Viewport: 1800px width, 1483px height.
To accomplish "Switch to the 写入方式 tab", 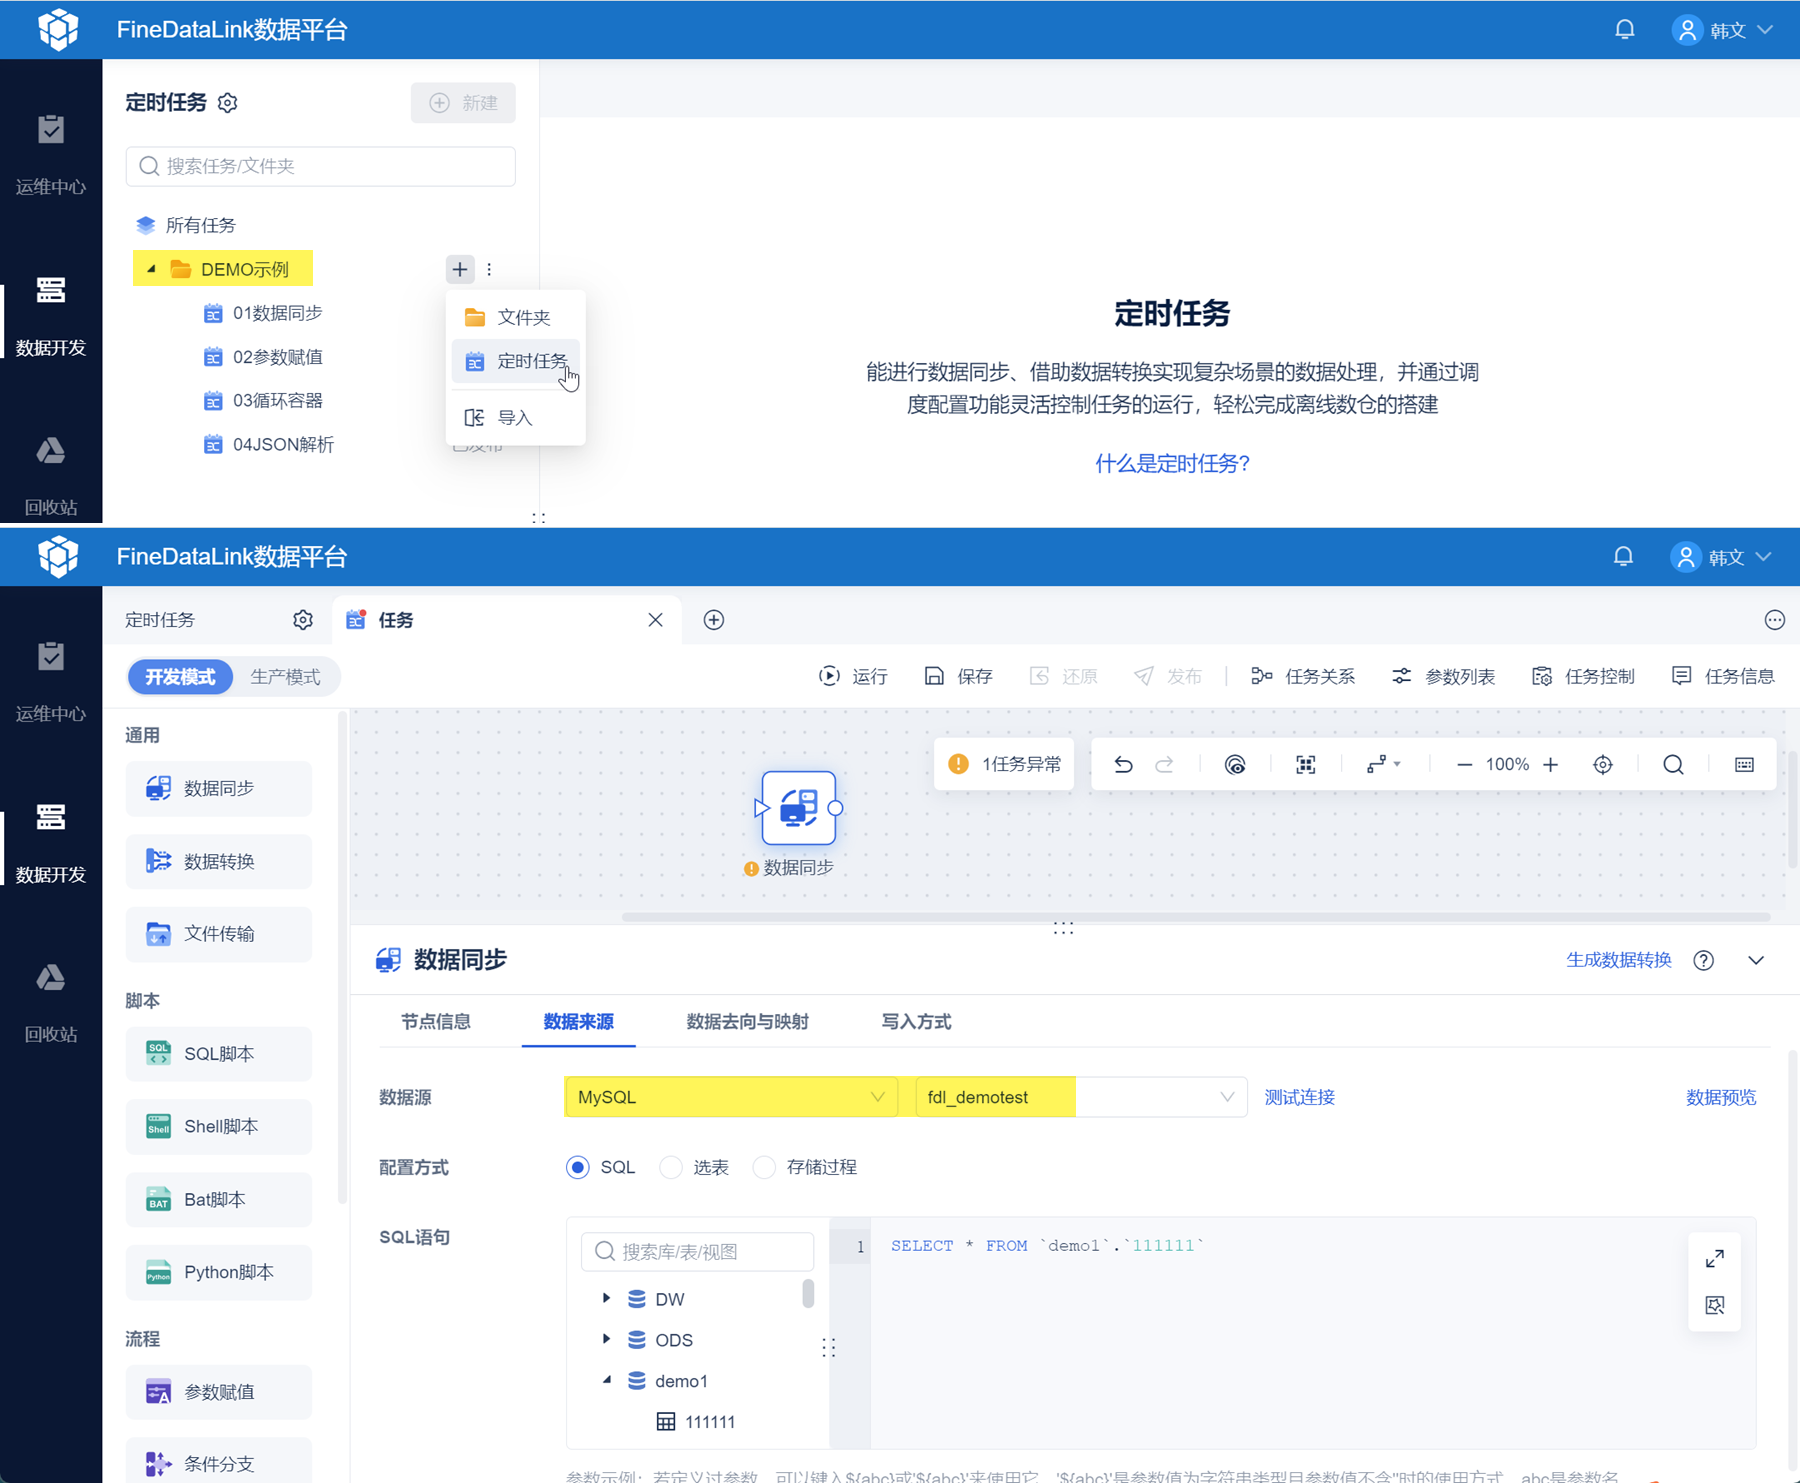I will click(916, 1022).
